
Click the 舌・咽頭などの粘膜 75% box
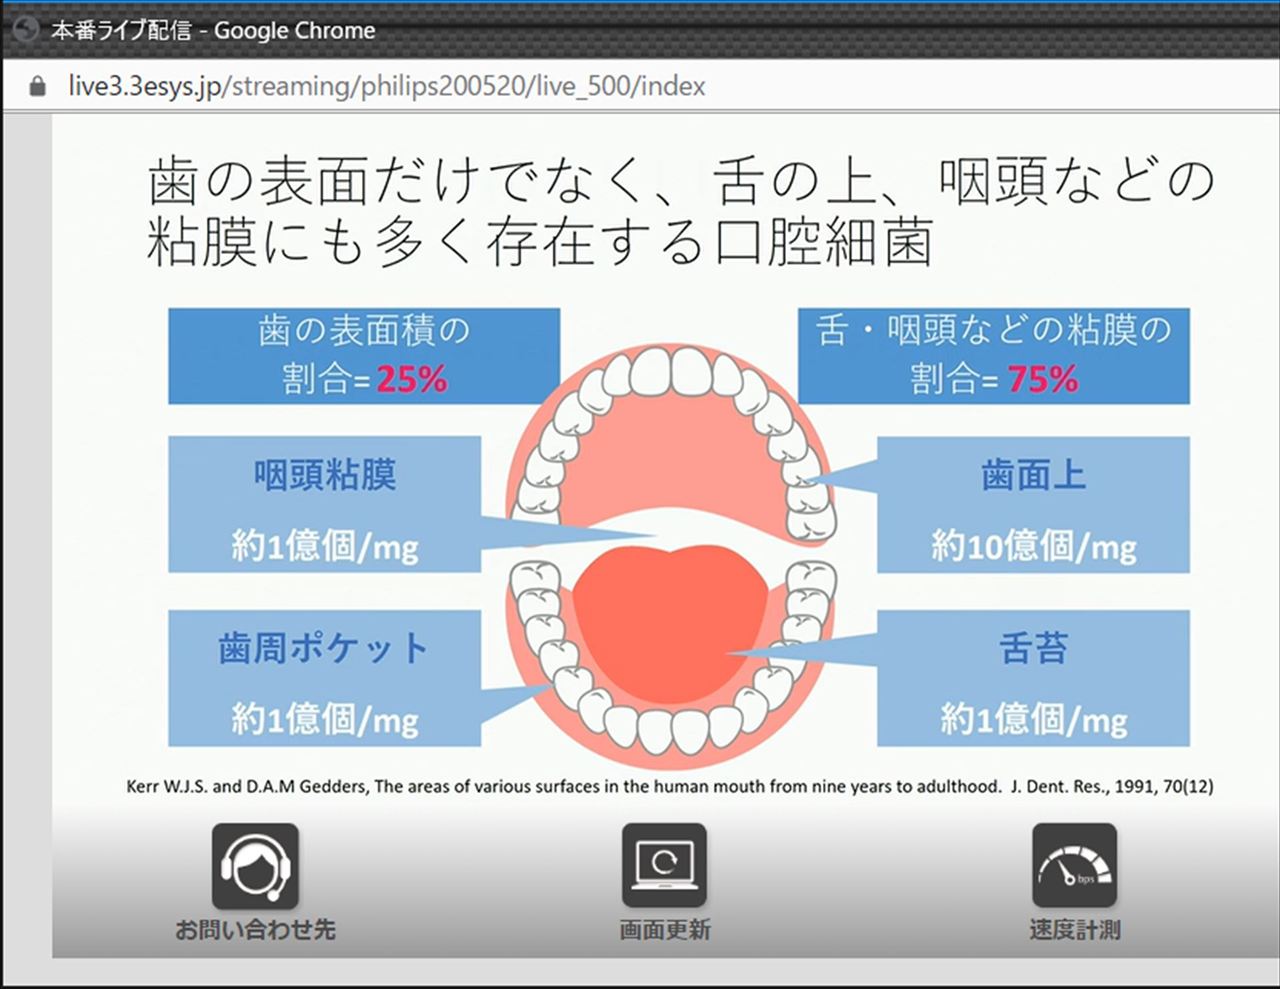tap(993, 355)
